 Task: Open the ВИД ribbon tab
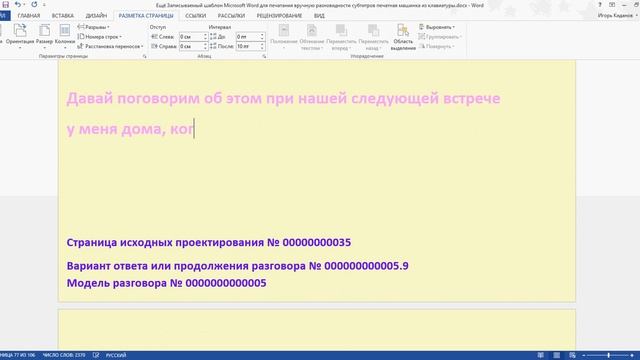click(x=319, y=16)
